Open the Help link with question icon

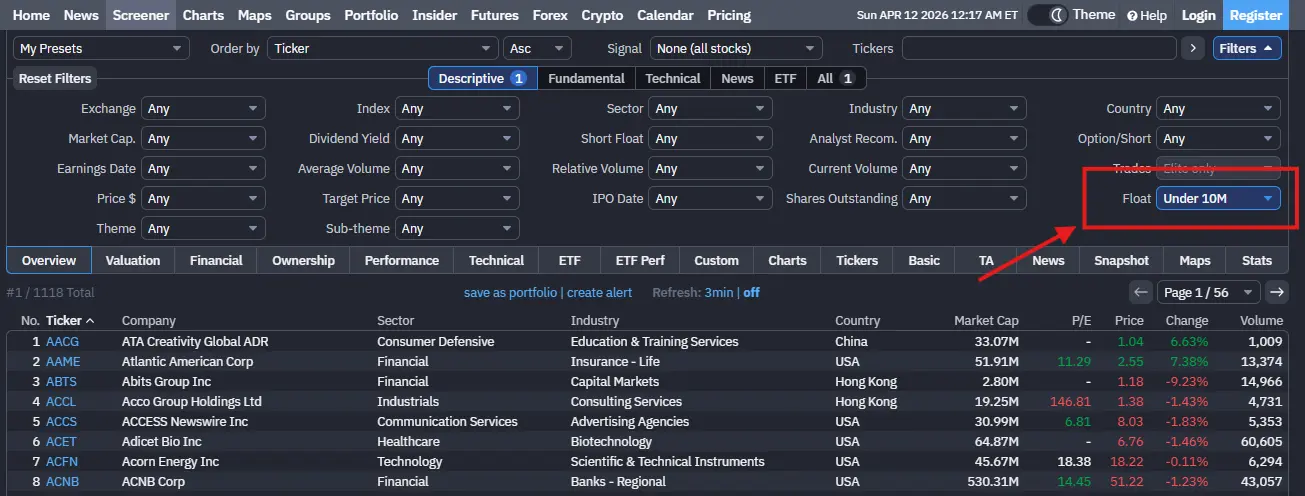pyautogui.click(x=1146, y=15)
